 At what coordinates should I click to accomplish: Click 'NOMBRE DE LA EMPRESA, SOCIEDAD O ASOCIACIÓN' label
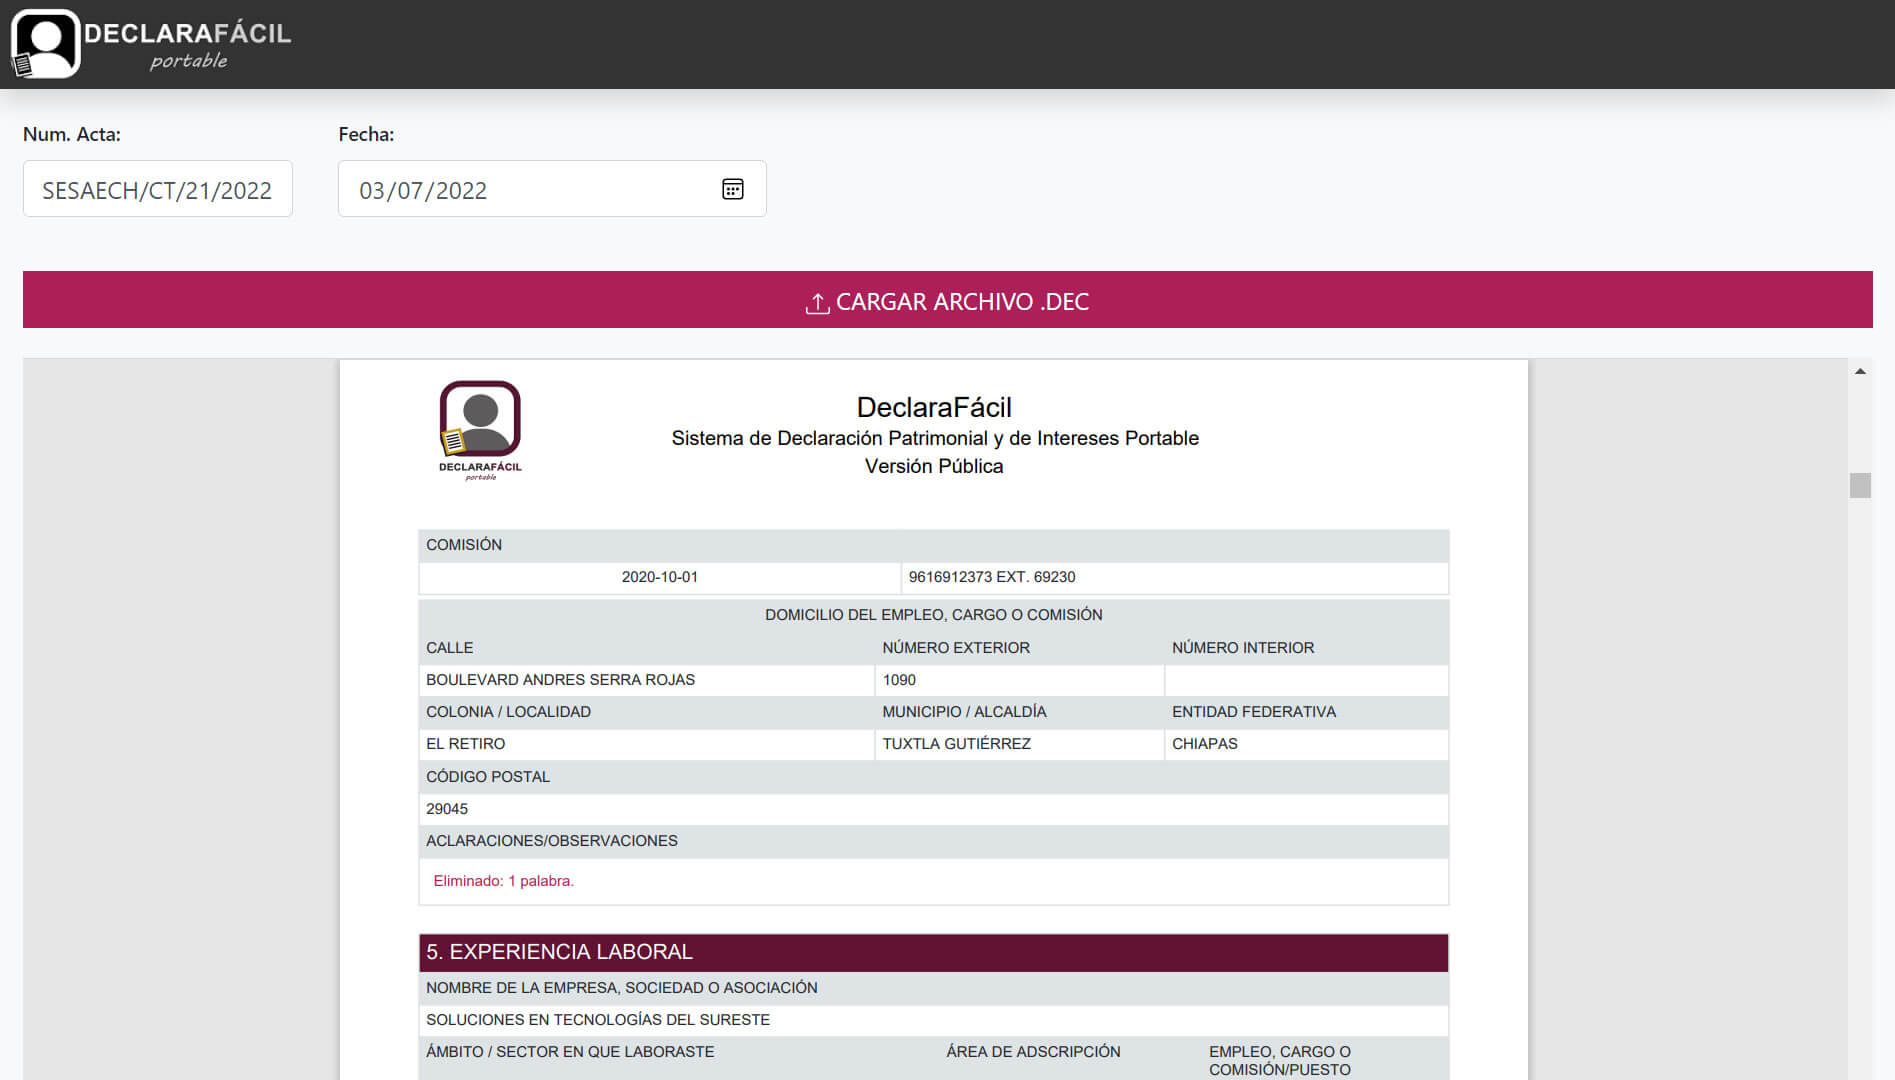(622, 988)
